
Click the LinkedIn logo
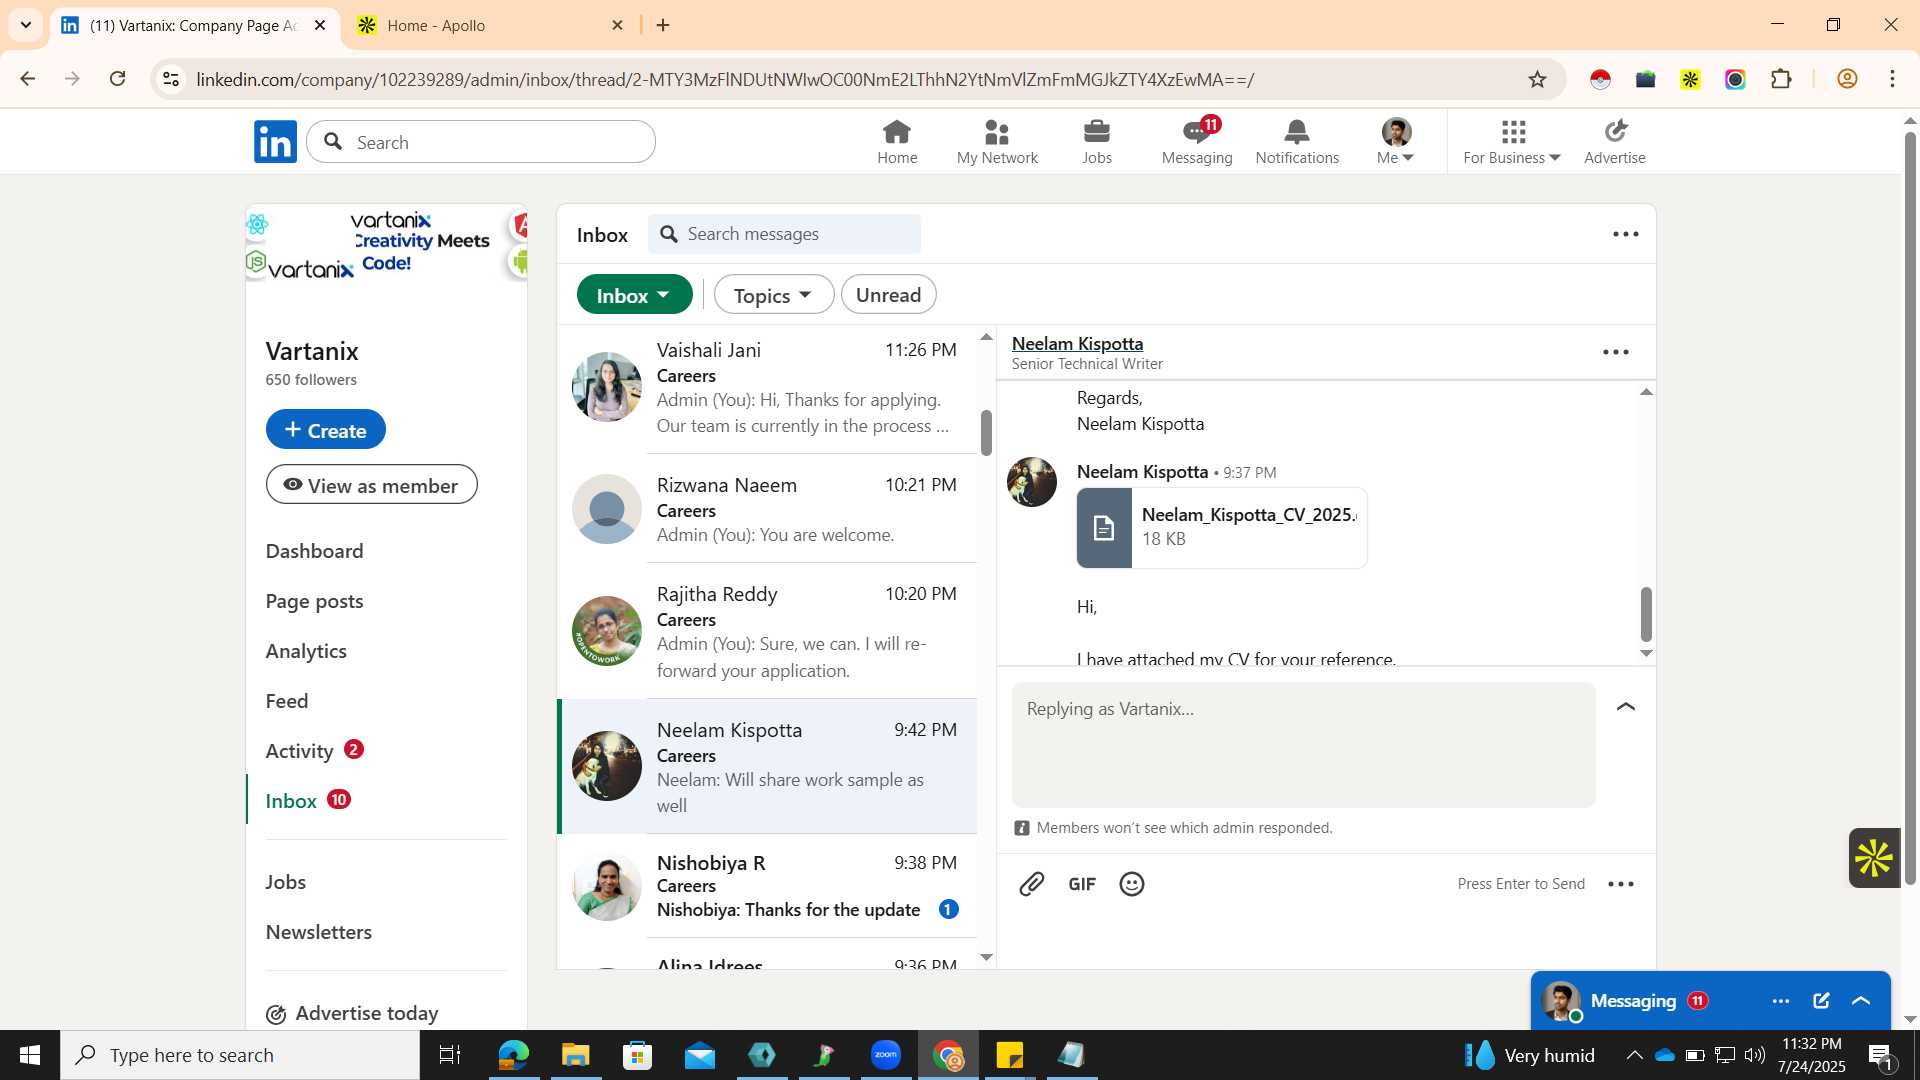click(x=275, y=142)
